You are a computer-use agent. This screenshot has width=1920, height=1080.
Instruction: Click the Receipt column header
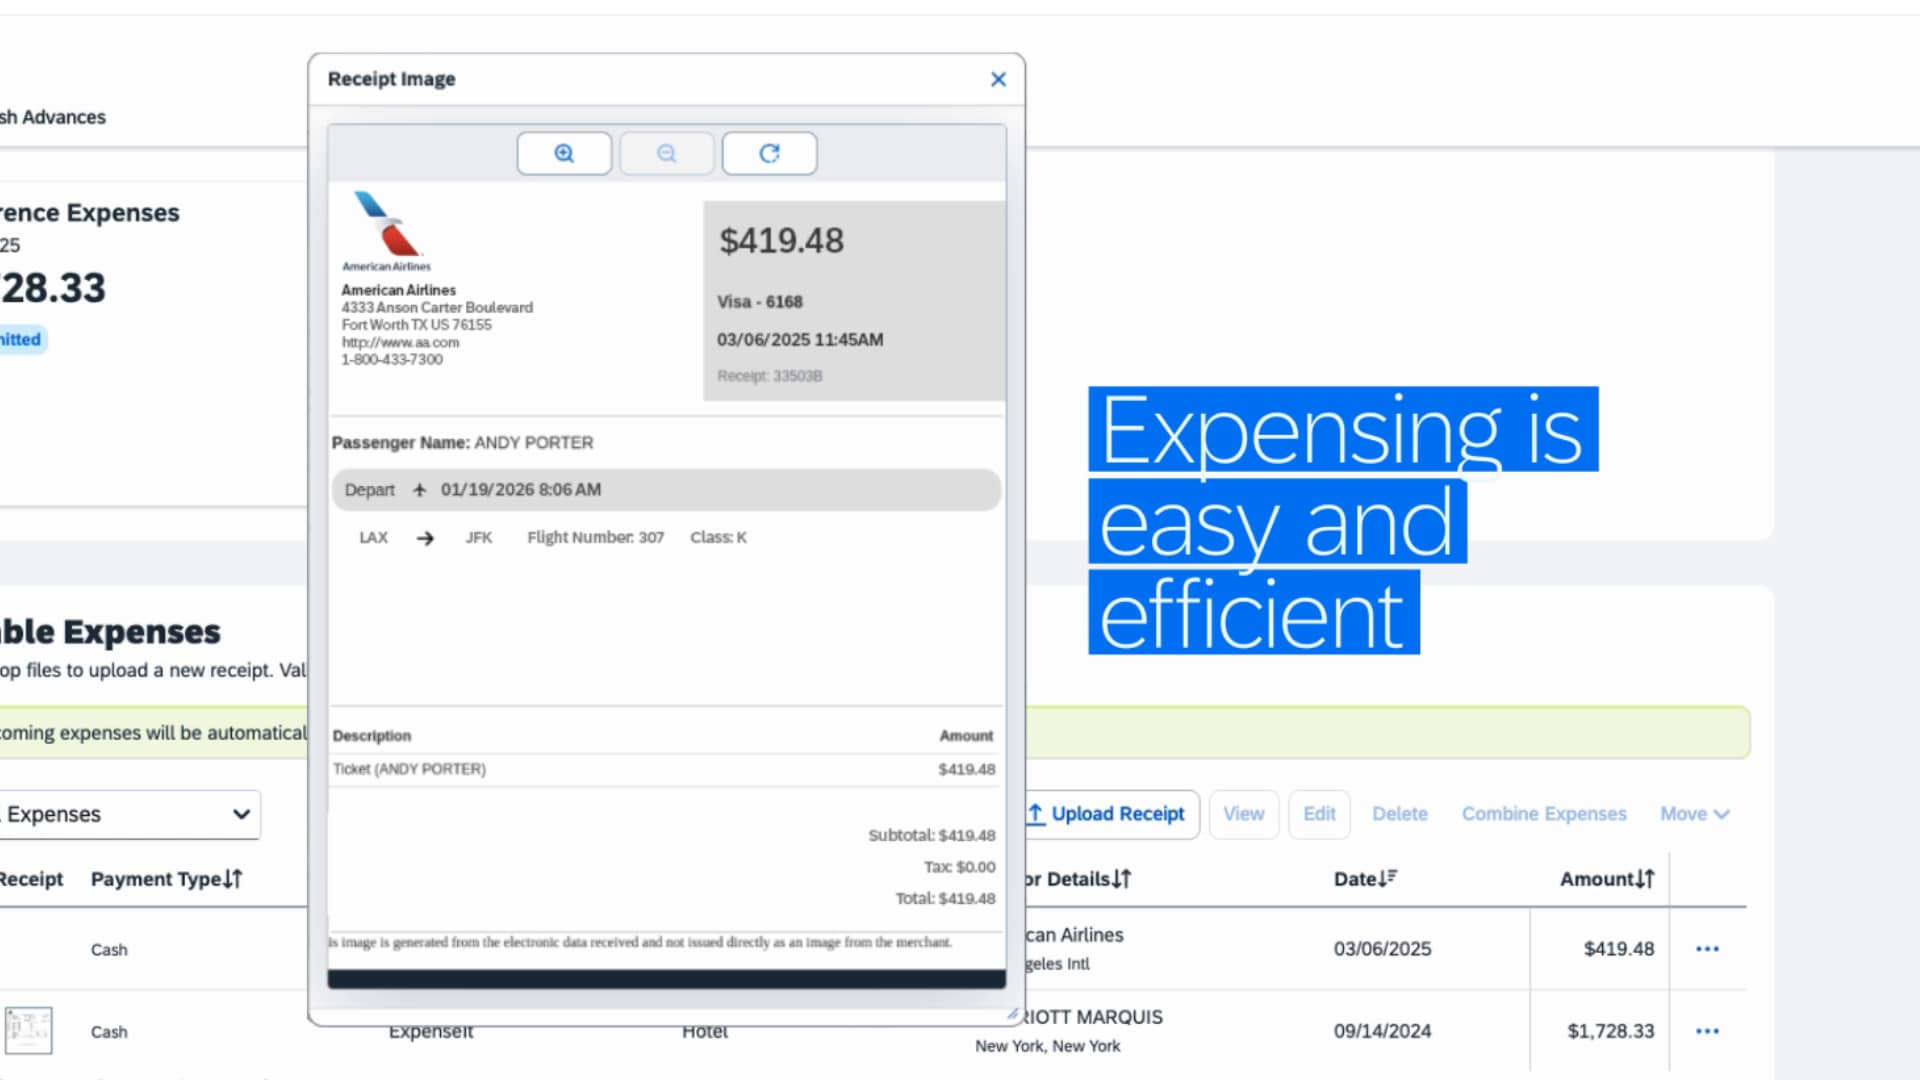(31, 879)
